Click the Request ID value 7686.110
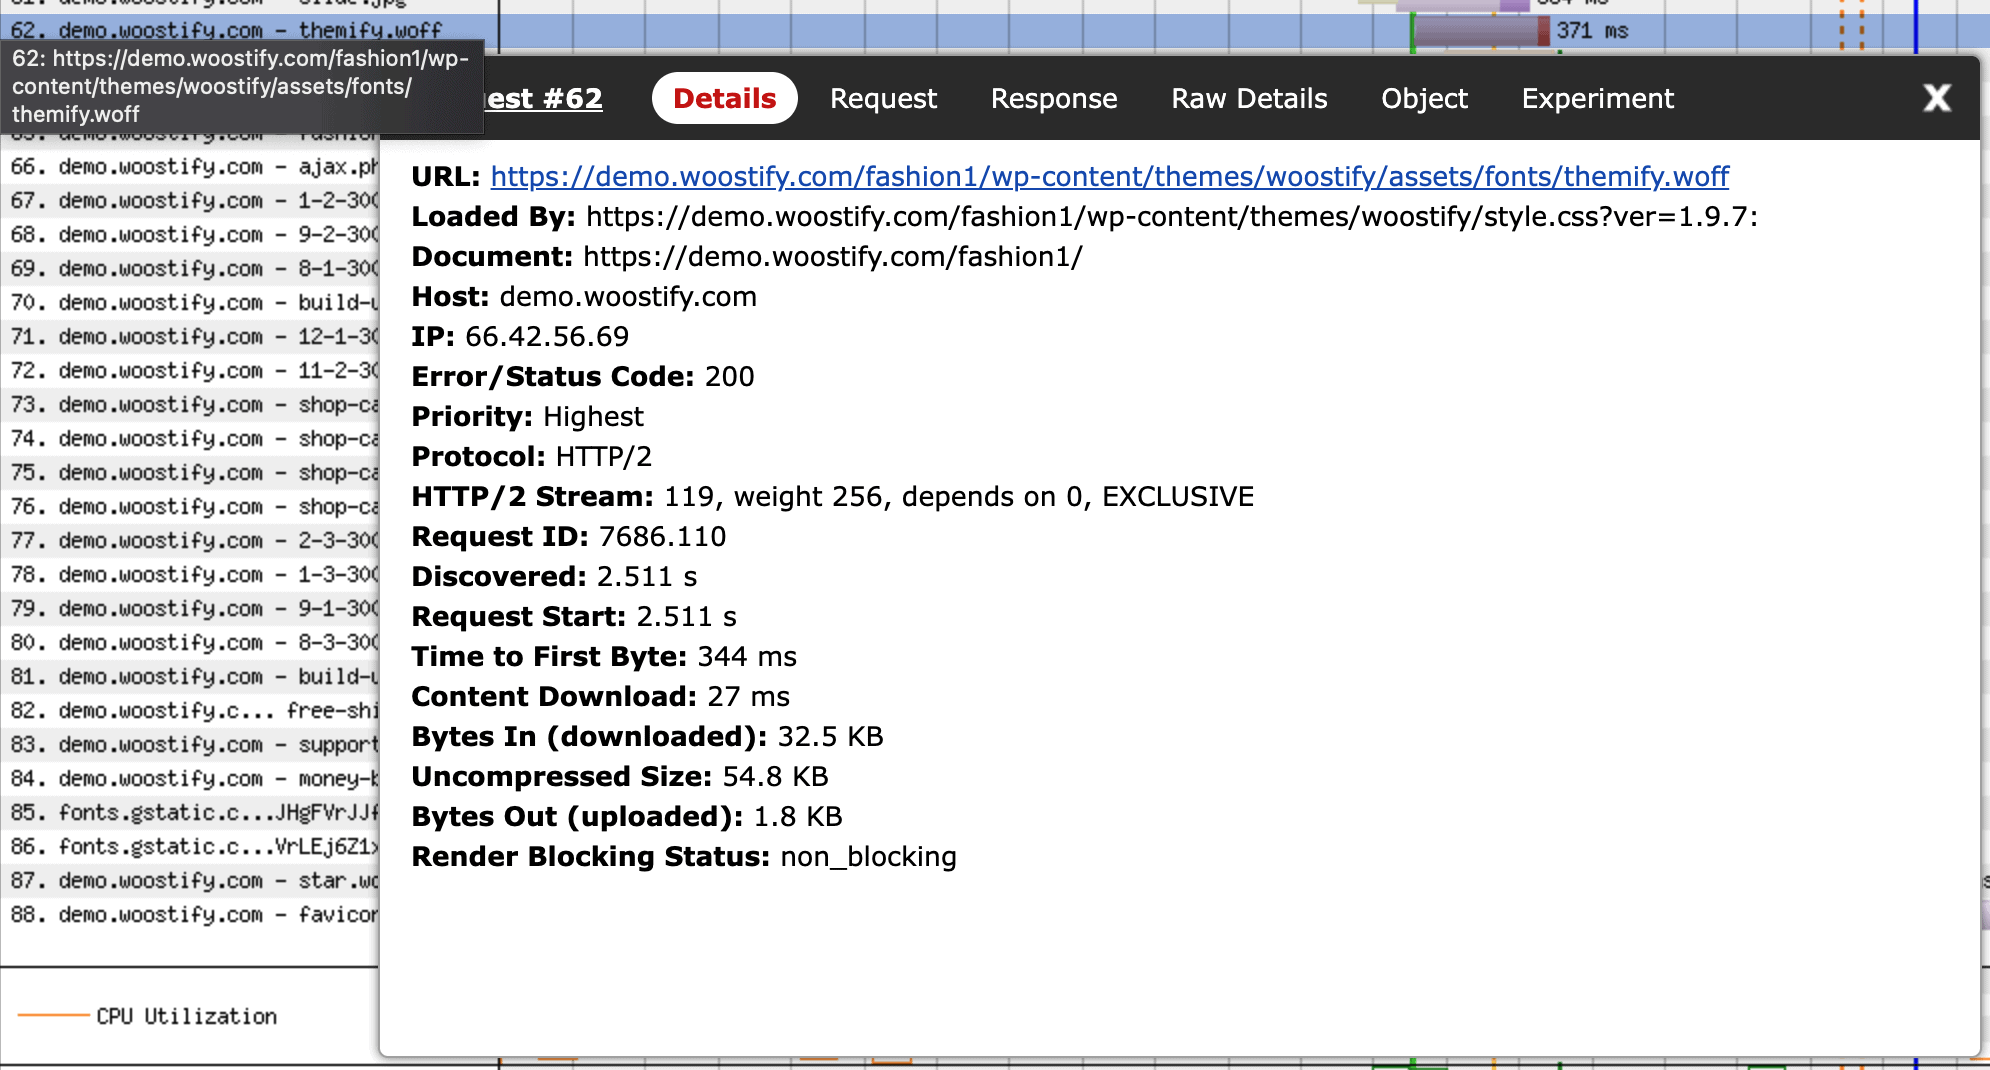 662,537
